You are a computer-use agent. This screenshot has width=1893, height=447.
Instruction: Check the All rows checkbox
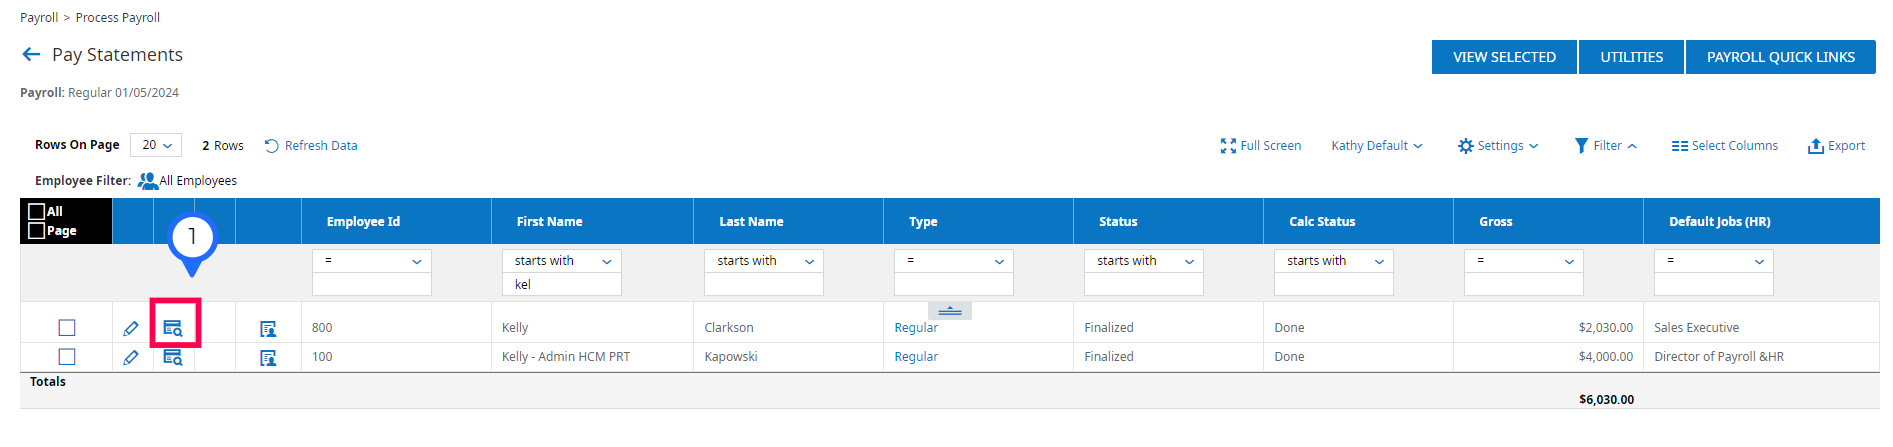click(x=37, y=211)
